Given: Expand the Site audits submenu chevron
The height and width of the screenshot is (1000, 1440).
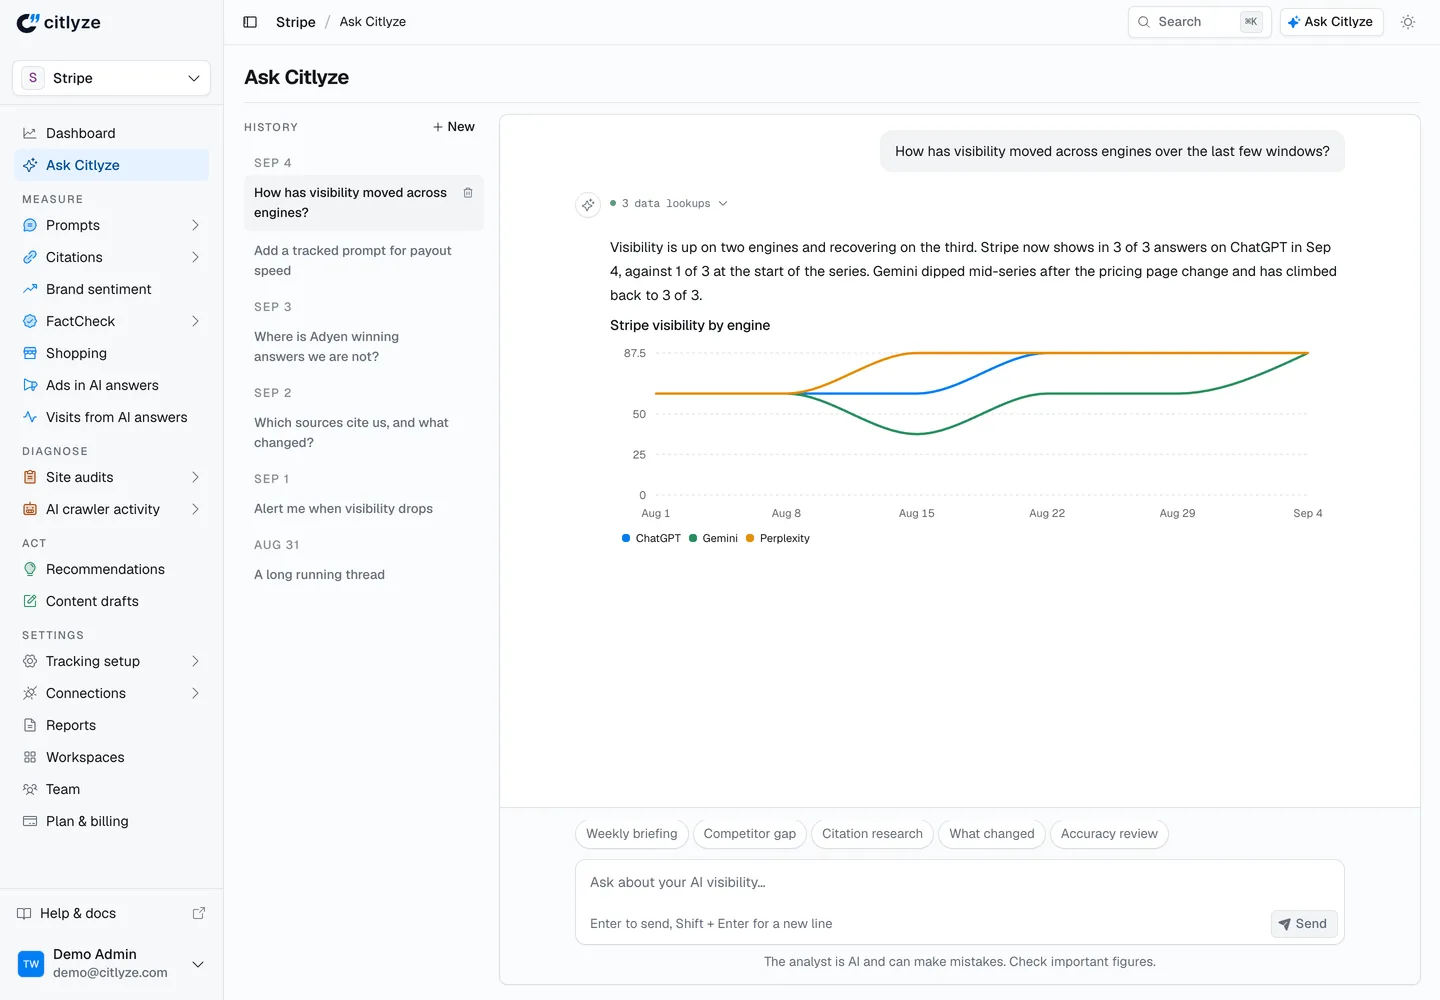Looking at the screenshot, I should pos(195,477).
